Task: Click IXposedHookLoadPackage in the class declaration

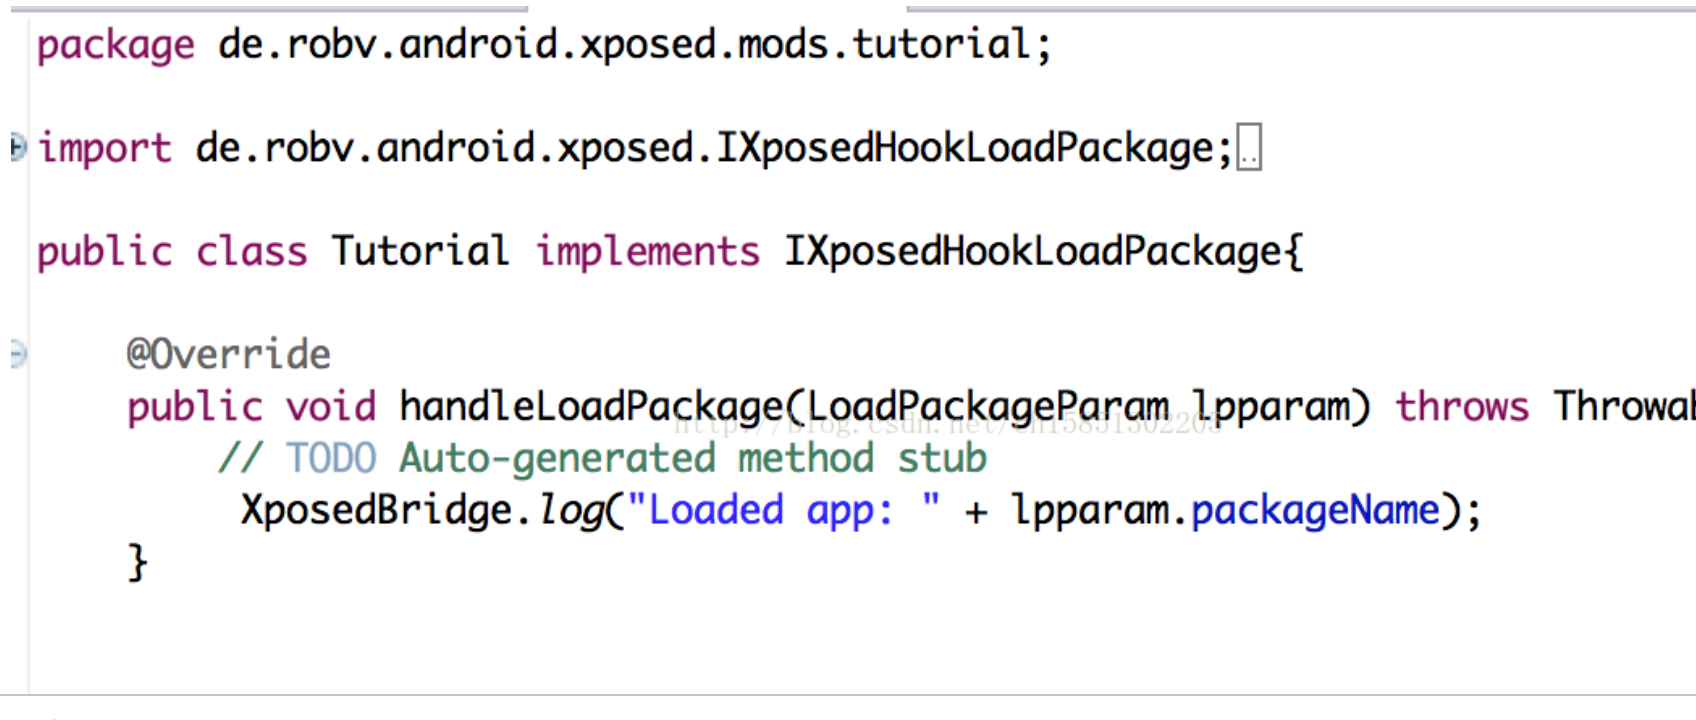Action: click(x=1032, y=251)
